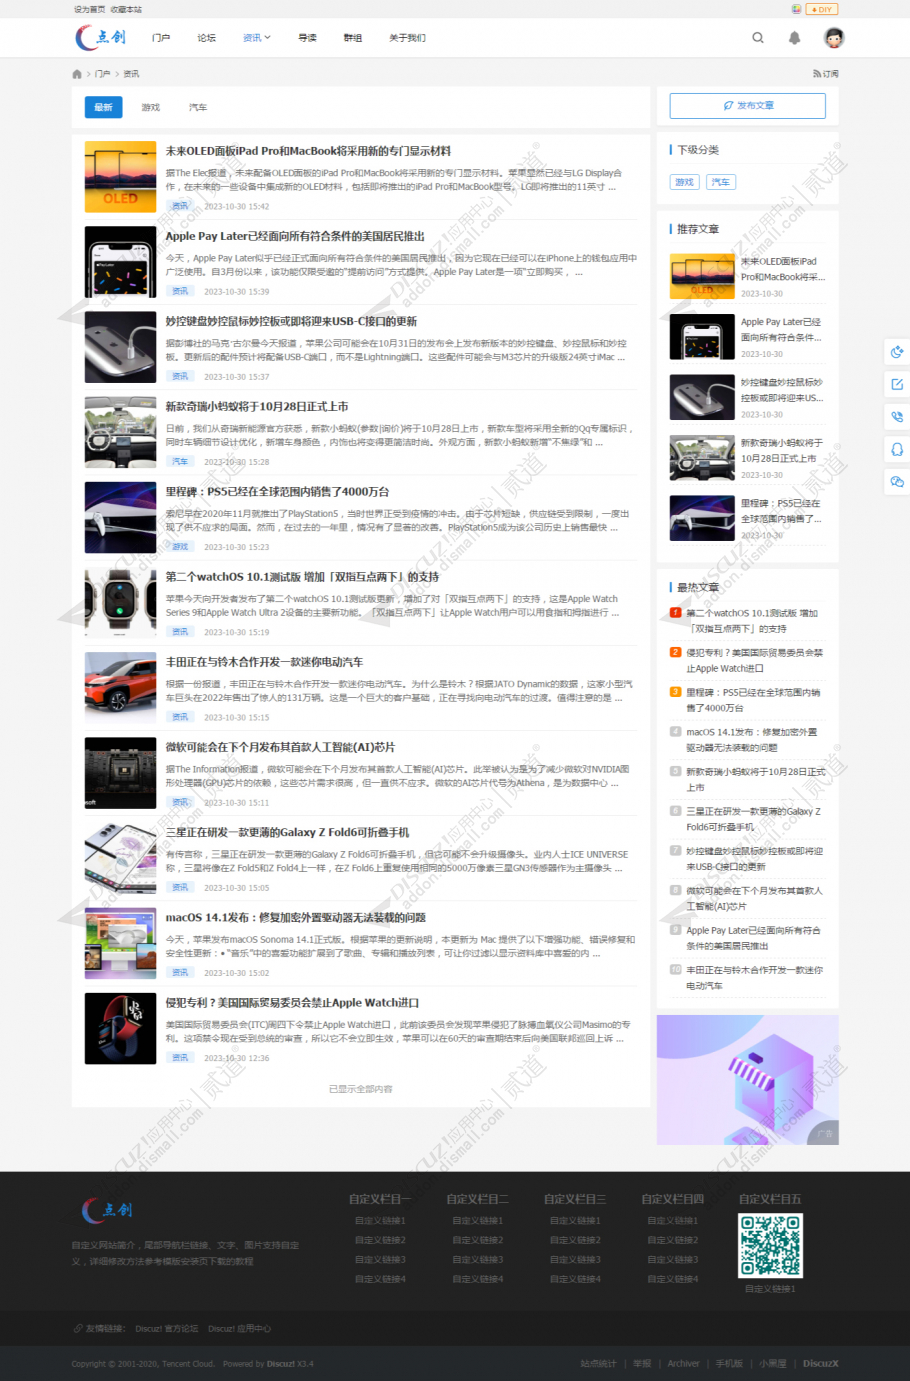Click the advertisement banner in the sidebar
910x1381 pixels.
(747, 1080)
